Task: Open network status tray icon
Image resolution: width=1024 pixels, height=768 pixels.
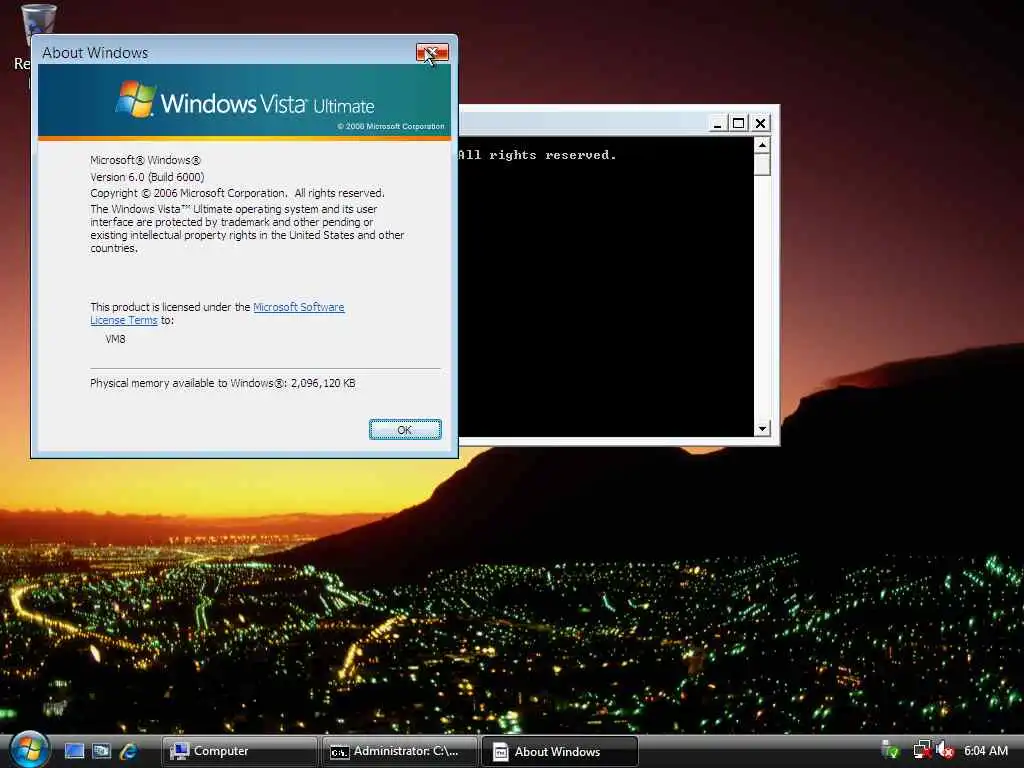Action: click(x=921, y=750)
